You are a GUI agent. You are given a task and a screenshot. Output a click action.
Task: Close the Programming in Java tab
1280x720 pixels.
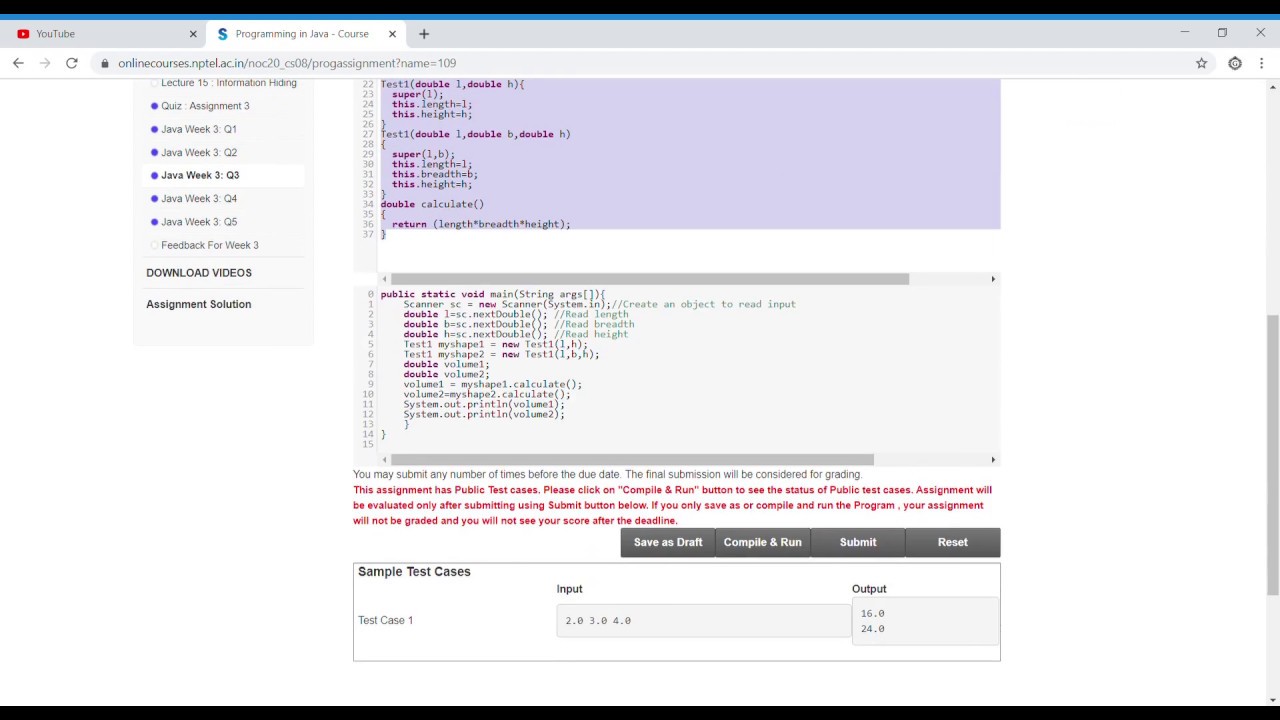click(x=392, y=34)
